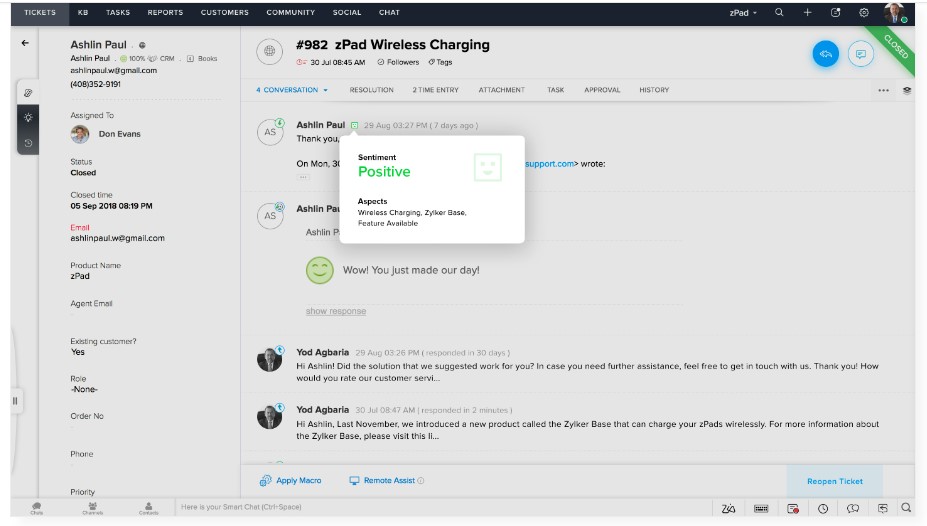Open the Social menu
Screen dimensions: 927x526
tap(346, 12)
